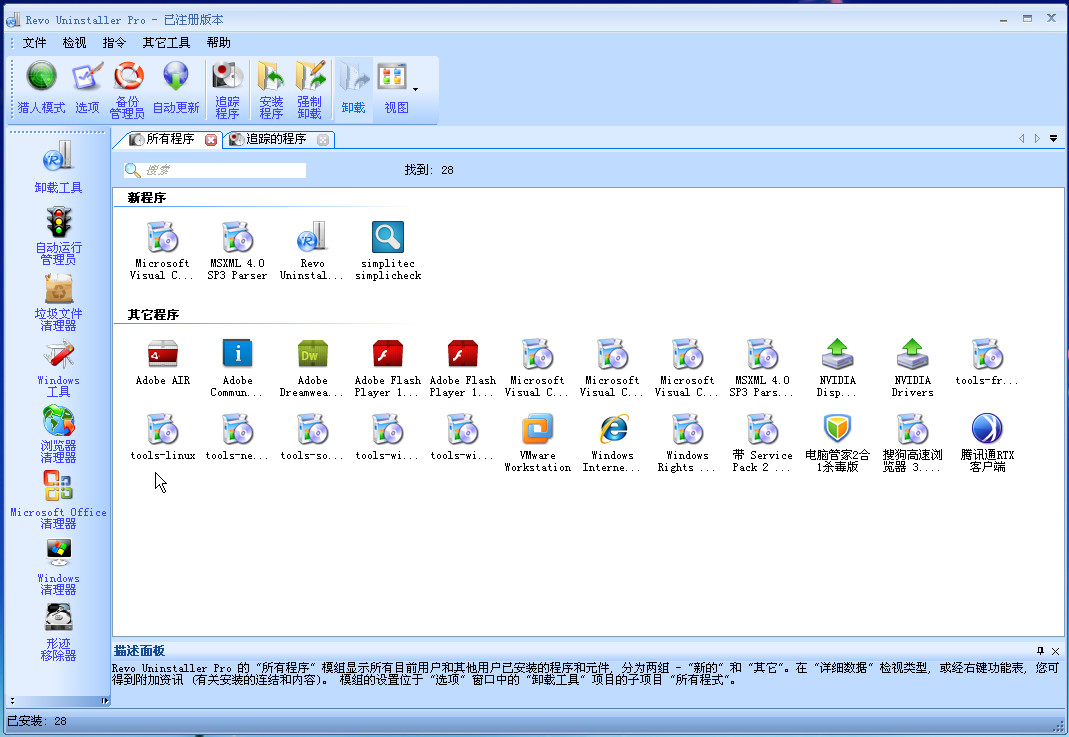
Task: Click the program search input field
Action: pyautogui.click(x=215, y=170)
